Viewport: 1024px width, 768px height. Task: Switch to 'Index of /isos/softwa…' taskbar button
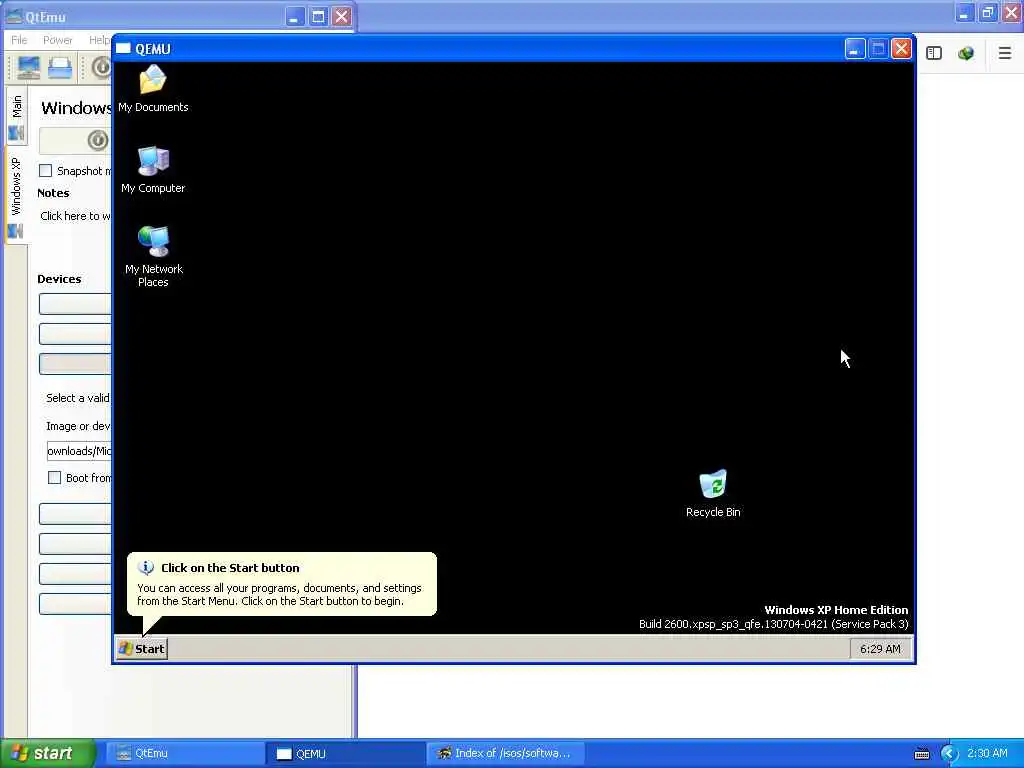click(505, 753)
